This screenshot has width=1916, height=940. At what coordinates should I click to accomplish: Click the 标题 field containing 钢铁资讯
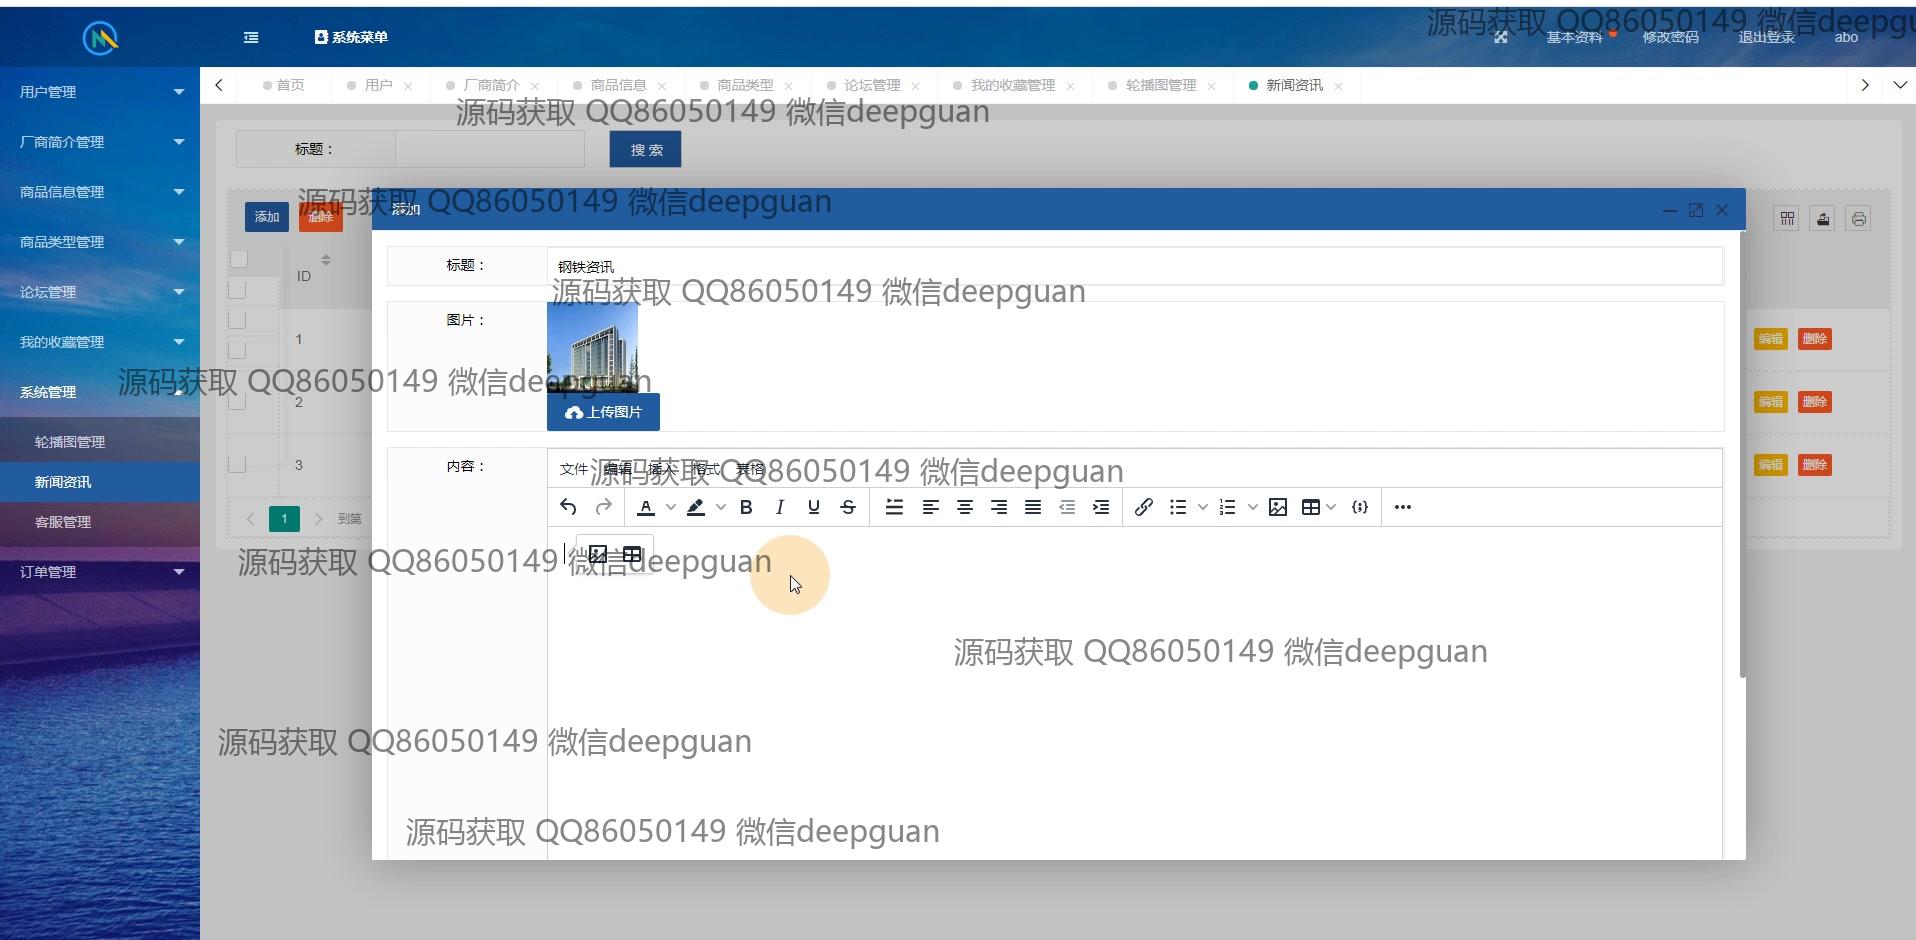(1134, 267)
